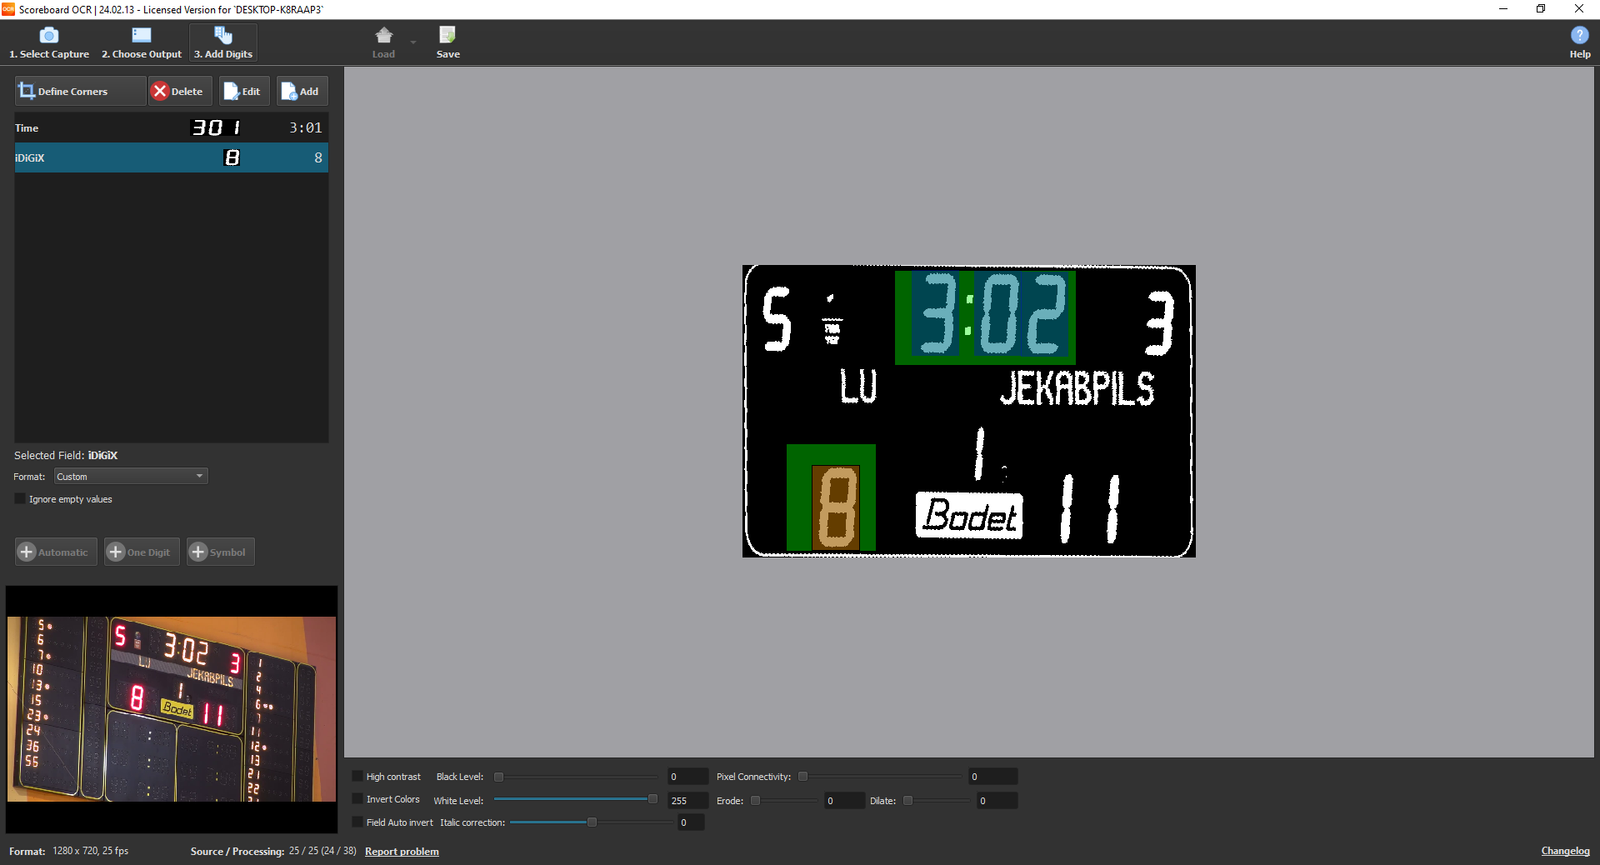Toggle Ignore empty values checkbox
The image size is (1600, 865).
click(20, 498)
